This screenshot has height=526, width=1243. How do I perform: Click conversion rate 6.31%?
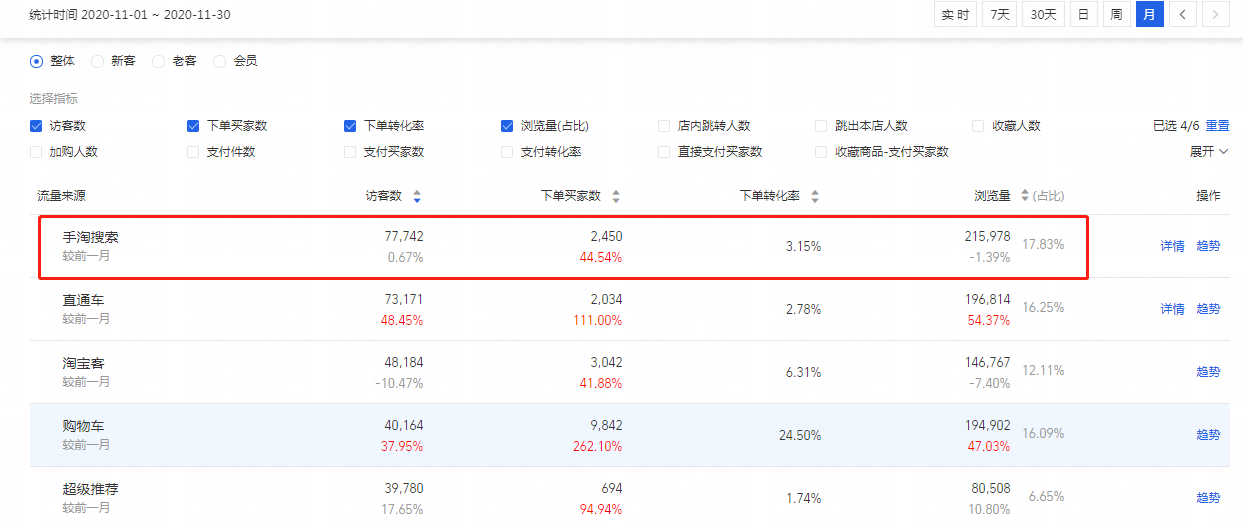(803, 372)
